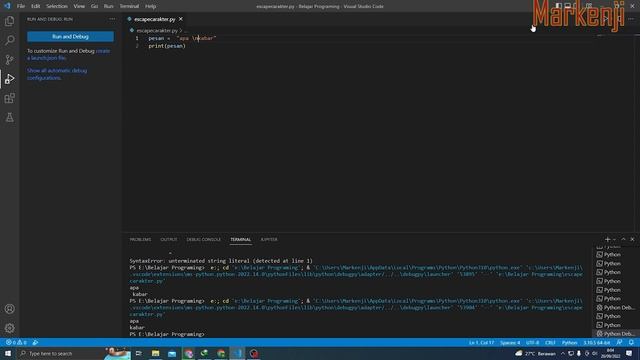Screen dimensions: 640x360
Task: Close the escapecarakter.py editor tab
Action: click(181, 19)
